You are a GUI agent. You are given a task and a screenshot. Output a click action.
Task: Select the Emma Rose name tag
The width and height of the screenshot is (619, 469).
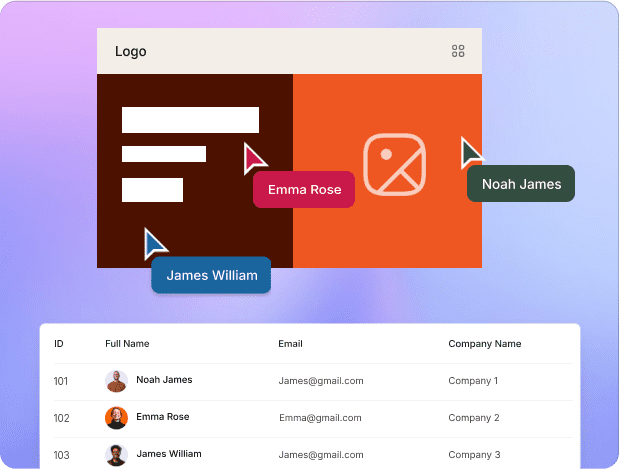coord(304,189)
